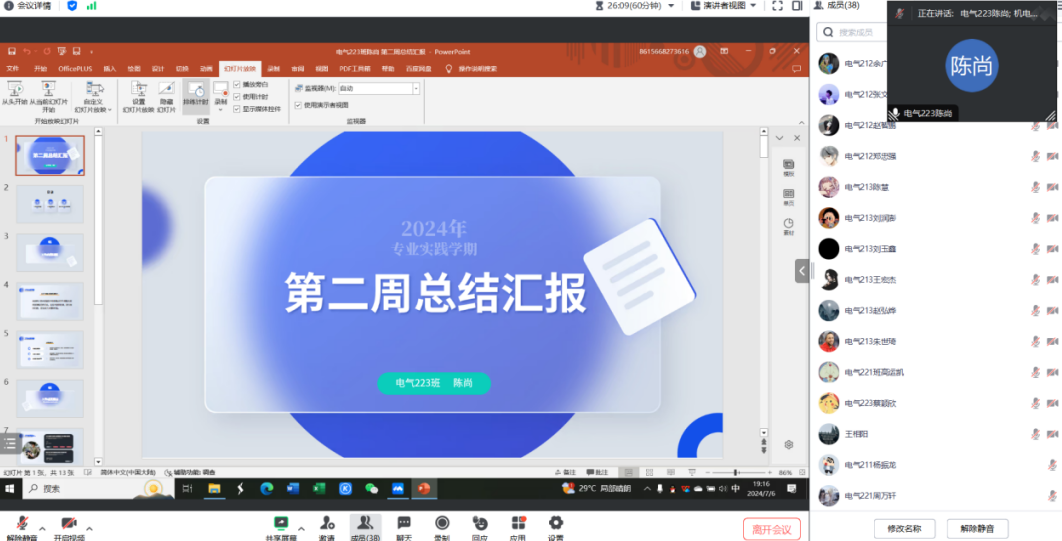
Task: Click the 共享屏幕 share screen icon
Action: coord(281,522)
